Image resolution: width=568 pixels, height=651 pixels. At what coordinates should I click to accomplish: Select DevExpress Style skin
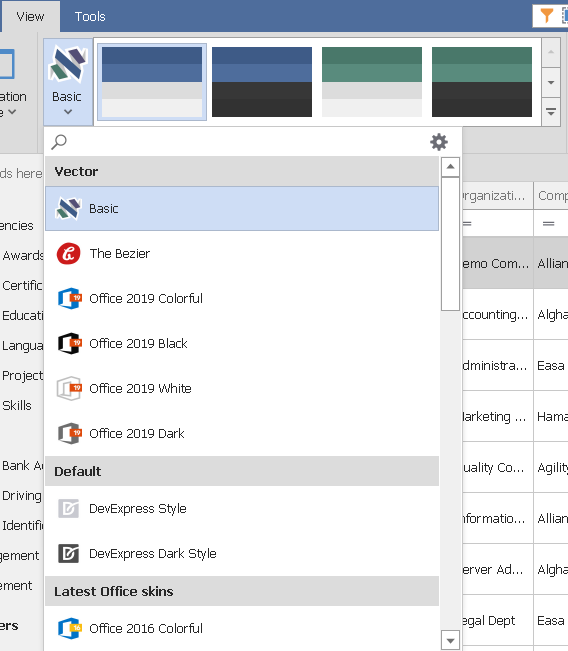click(242, 509)
